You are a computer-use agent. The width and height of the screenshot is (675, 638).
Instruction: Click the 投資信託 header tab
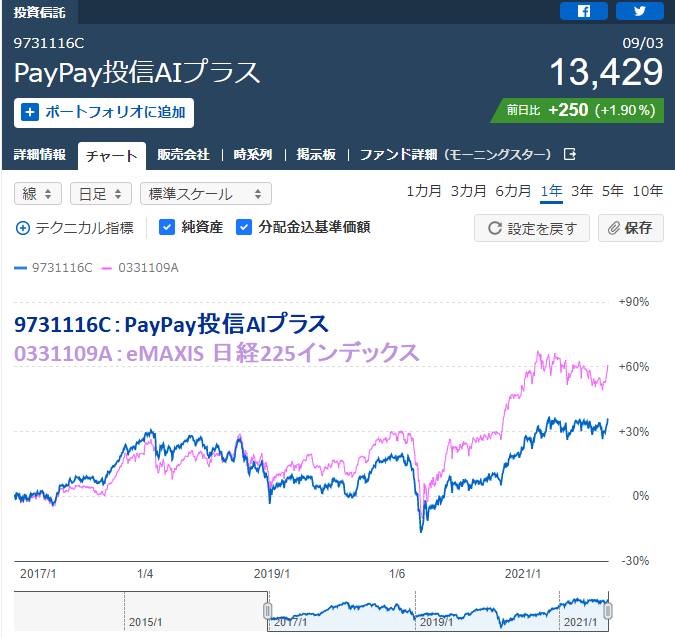[40, 12]
